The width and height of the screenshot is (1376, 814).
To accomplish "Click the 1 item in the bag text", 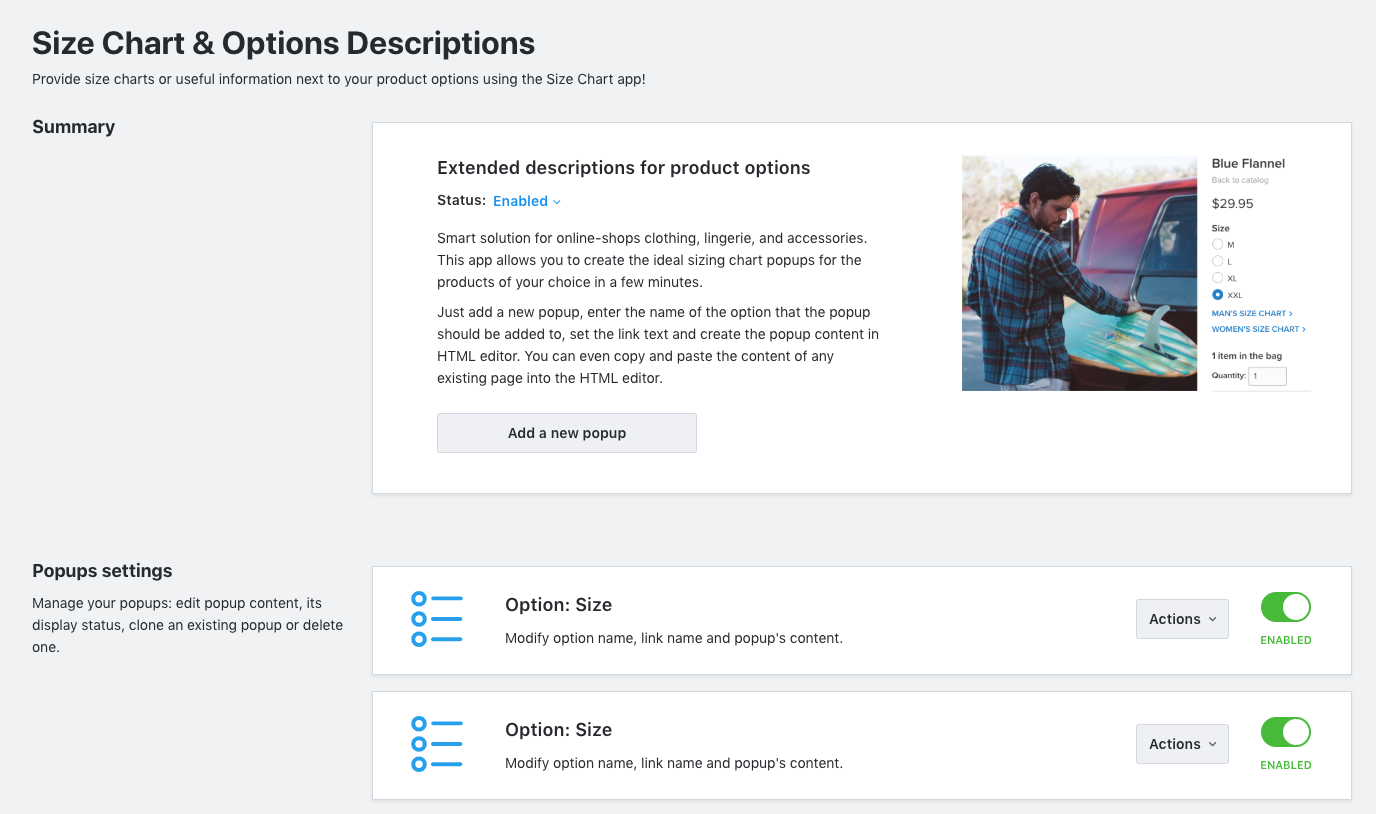I will [x=1246, y=356].
